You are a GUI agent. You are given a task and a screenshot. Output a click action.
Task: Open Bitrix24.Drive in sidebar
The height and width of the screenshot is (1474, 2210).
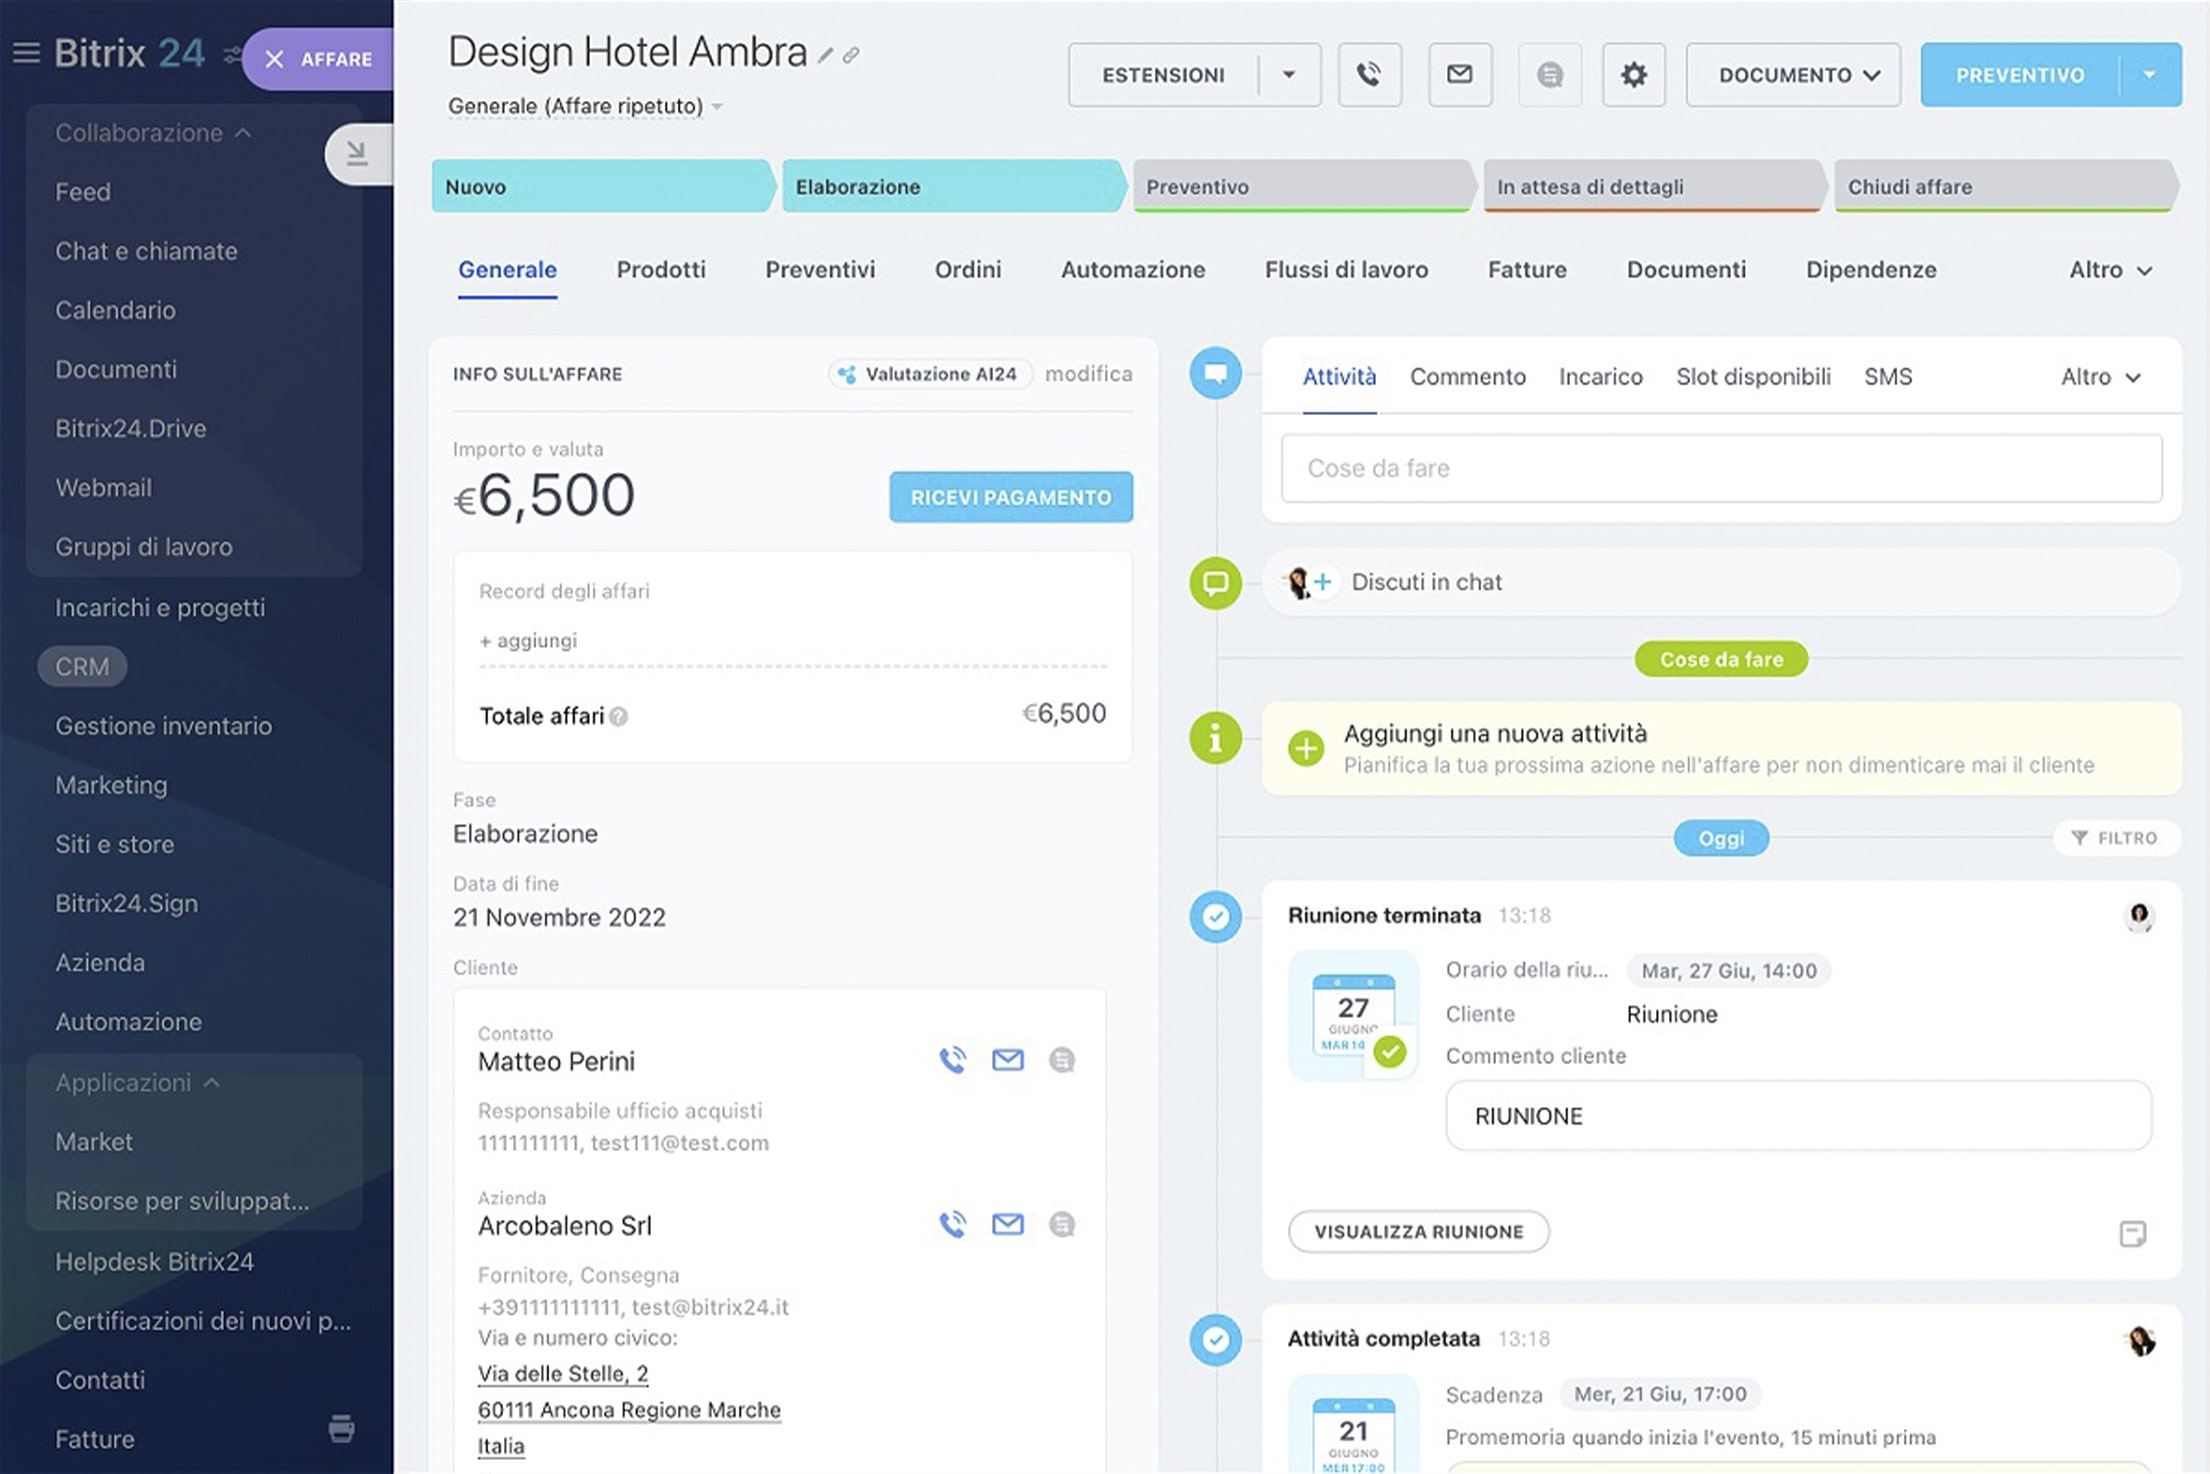[x=131, y=429]
